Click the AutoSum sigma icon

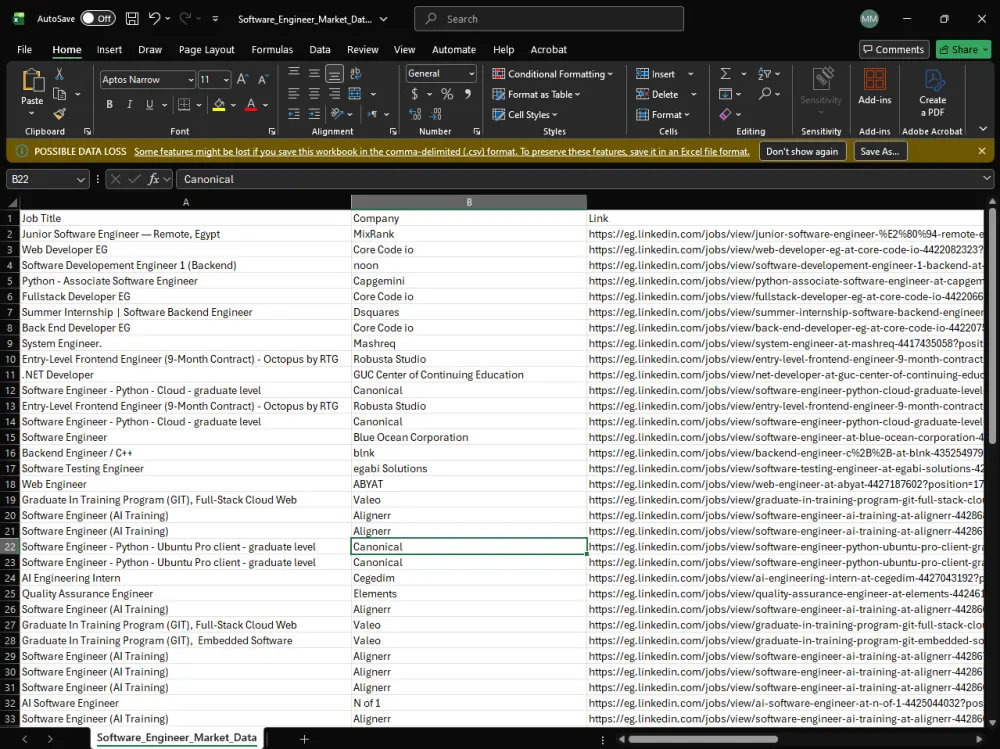[x=726, y=74]
